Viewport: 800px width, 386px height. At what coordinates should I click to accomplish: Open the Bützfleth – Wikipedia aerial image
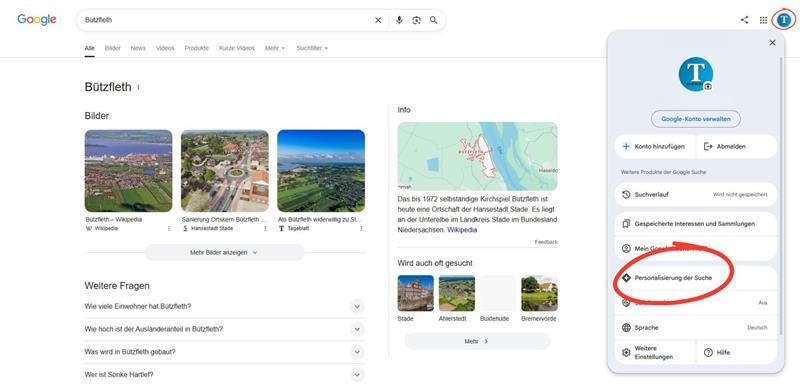128,171
